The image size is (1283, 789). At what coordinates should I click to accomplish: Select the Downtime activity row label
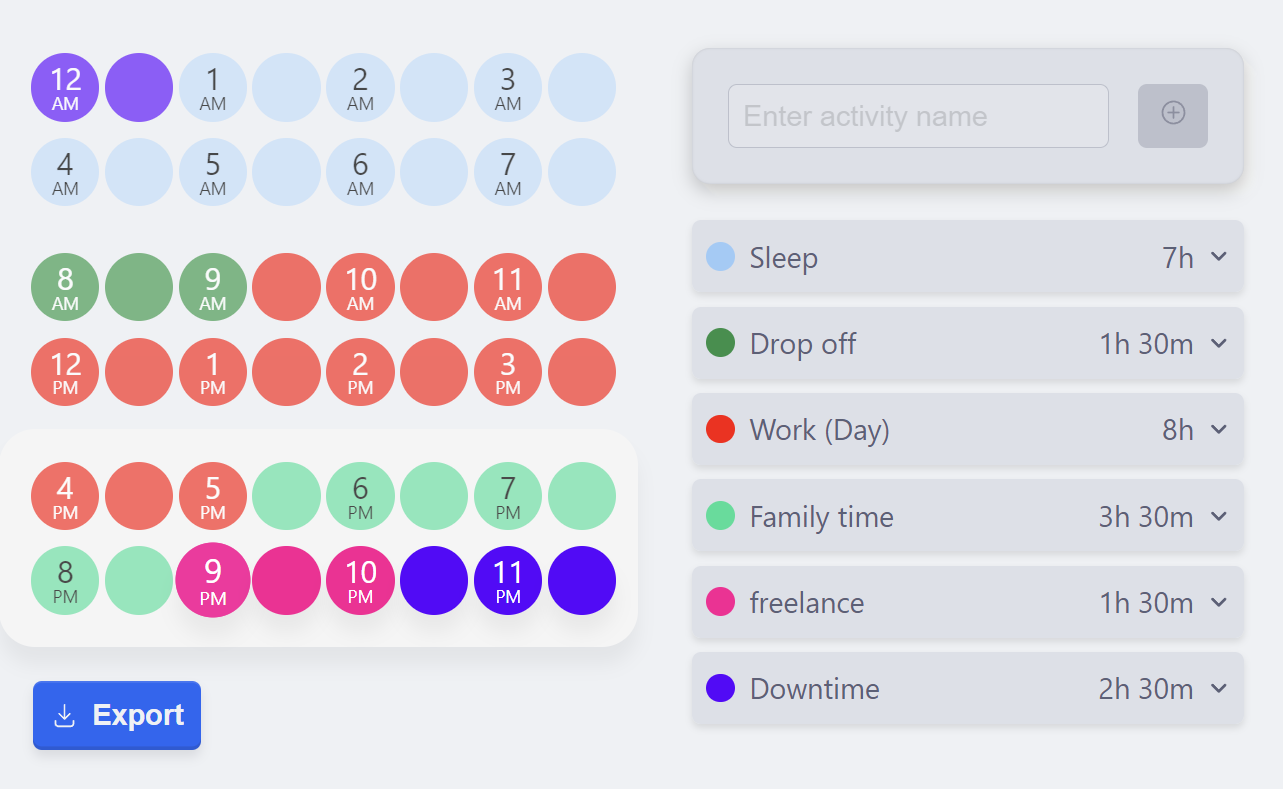click(814, 689)
